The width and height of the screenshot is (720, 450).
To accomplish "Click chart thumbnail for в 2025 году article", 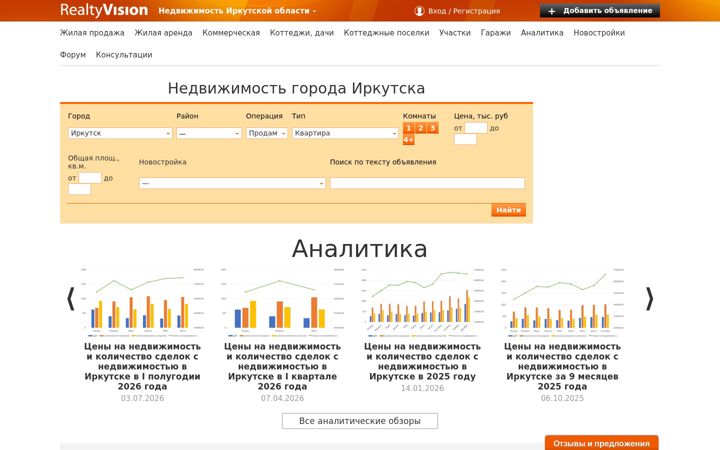I will 422,302.
